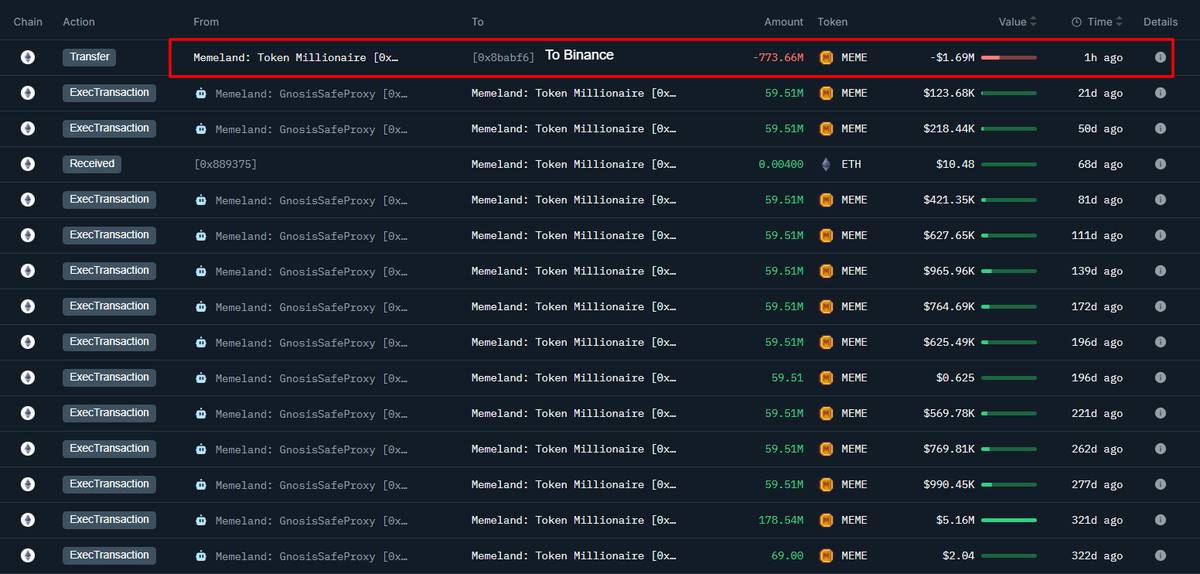The width and height of the screenshot is (1200, 574).
Task: Click GnosisSafeProxy robot icon in 21d ago row
Action: tap(201, 93)
